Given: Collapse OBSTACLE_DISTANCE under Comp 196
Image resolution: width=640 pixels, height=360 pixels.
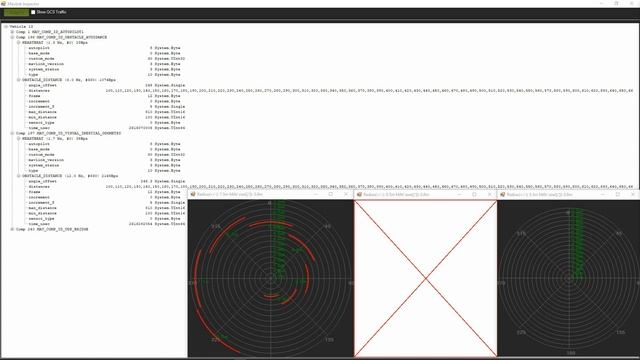Looking at the screenshot, I should 18,80.
